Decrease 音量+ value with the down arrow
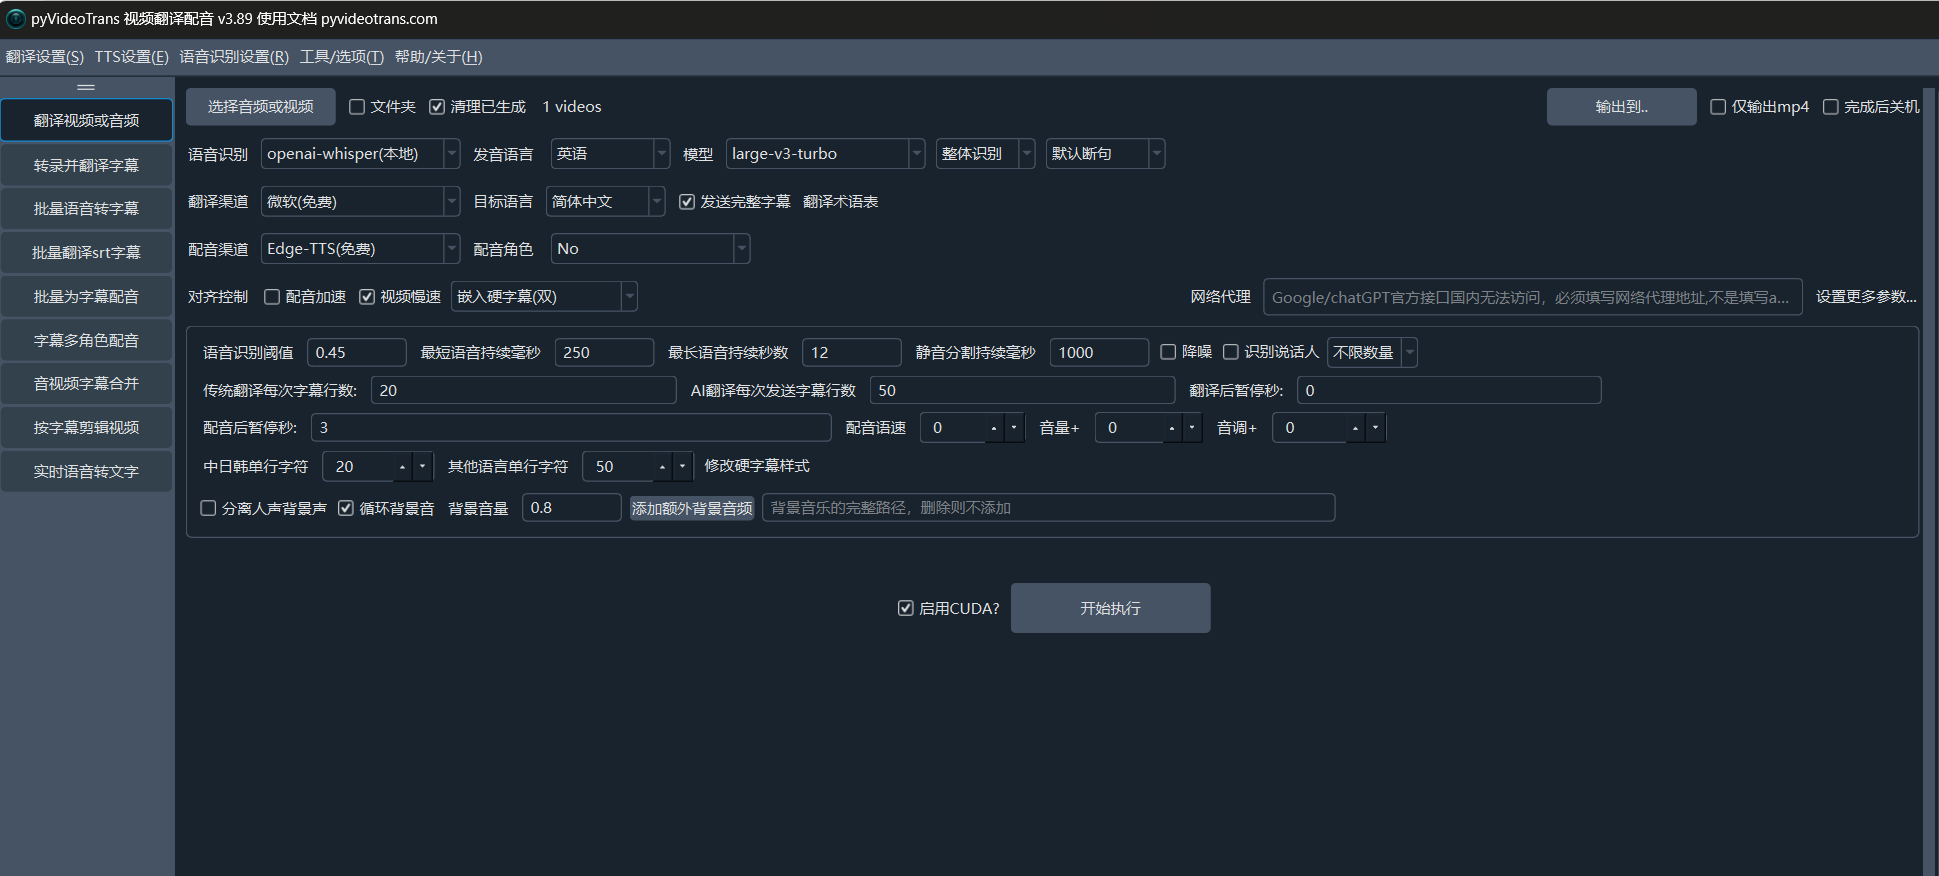Viewport: 1939px width, 876px height. (x=1192, y=428)
